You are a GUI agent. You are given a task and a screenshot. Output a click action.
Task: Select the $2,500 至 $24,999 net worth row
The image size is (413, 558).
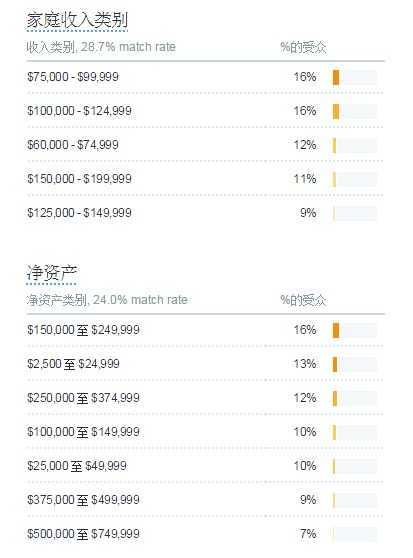coord(206,364)
